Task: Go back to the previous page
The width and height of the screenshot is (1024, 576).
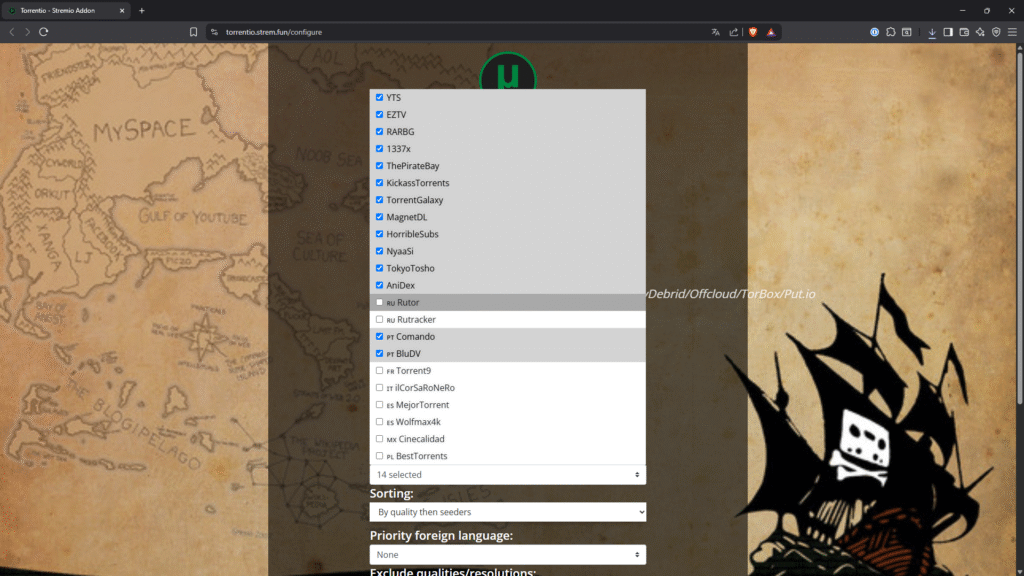Action: 12,32
